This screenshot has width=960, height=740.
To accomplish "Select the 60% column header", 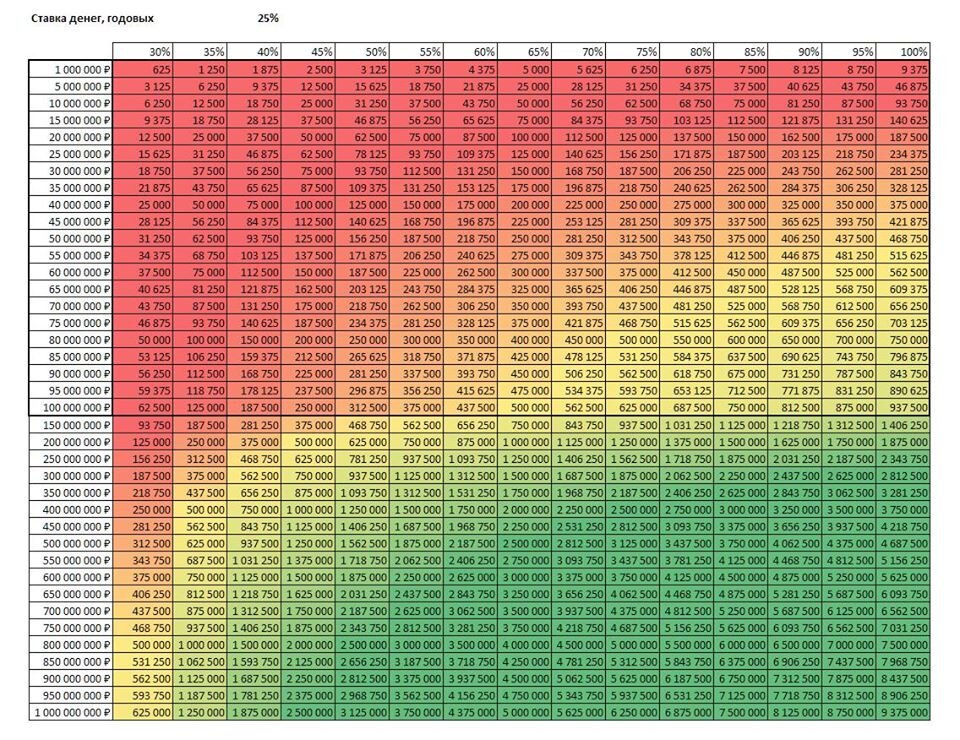I will coord(470,51).
